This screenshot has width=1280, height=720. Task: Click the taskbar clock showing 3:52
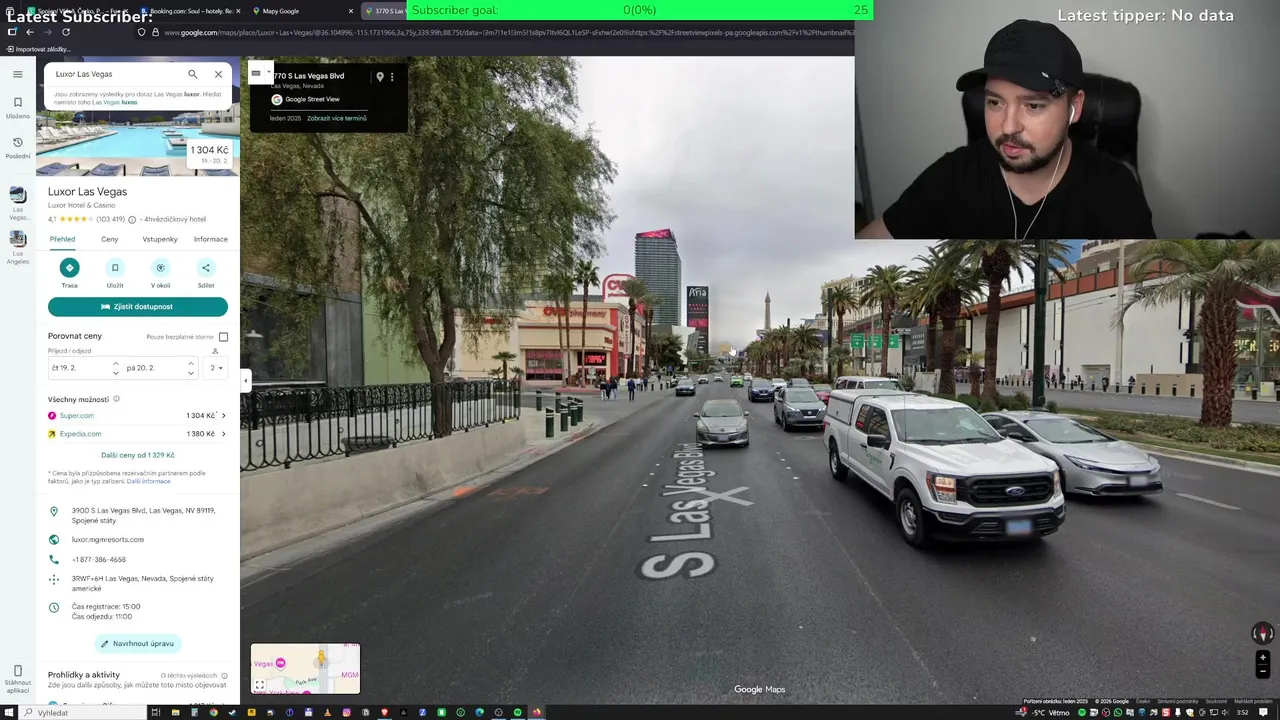click(x=1242, y=712)
